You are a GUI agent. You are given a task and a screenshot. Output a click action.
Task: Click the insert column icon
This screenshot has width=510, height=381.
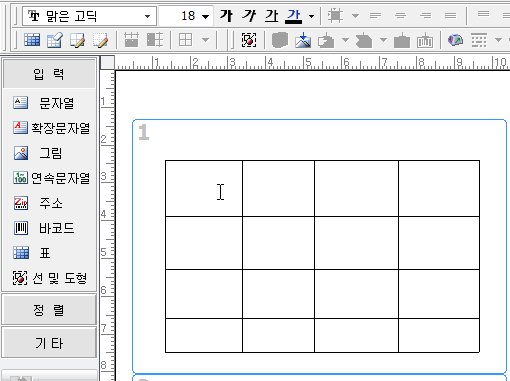click(155, 40)
